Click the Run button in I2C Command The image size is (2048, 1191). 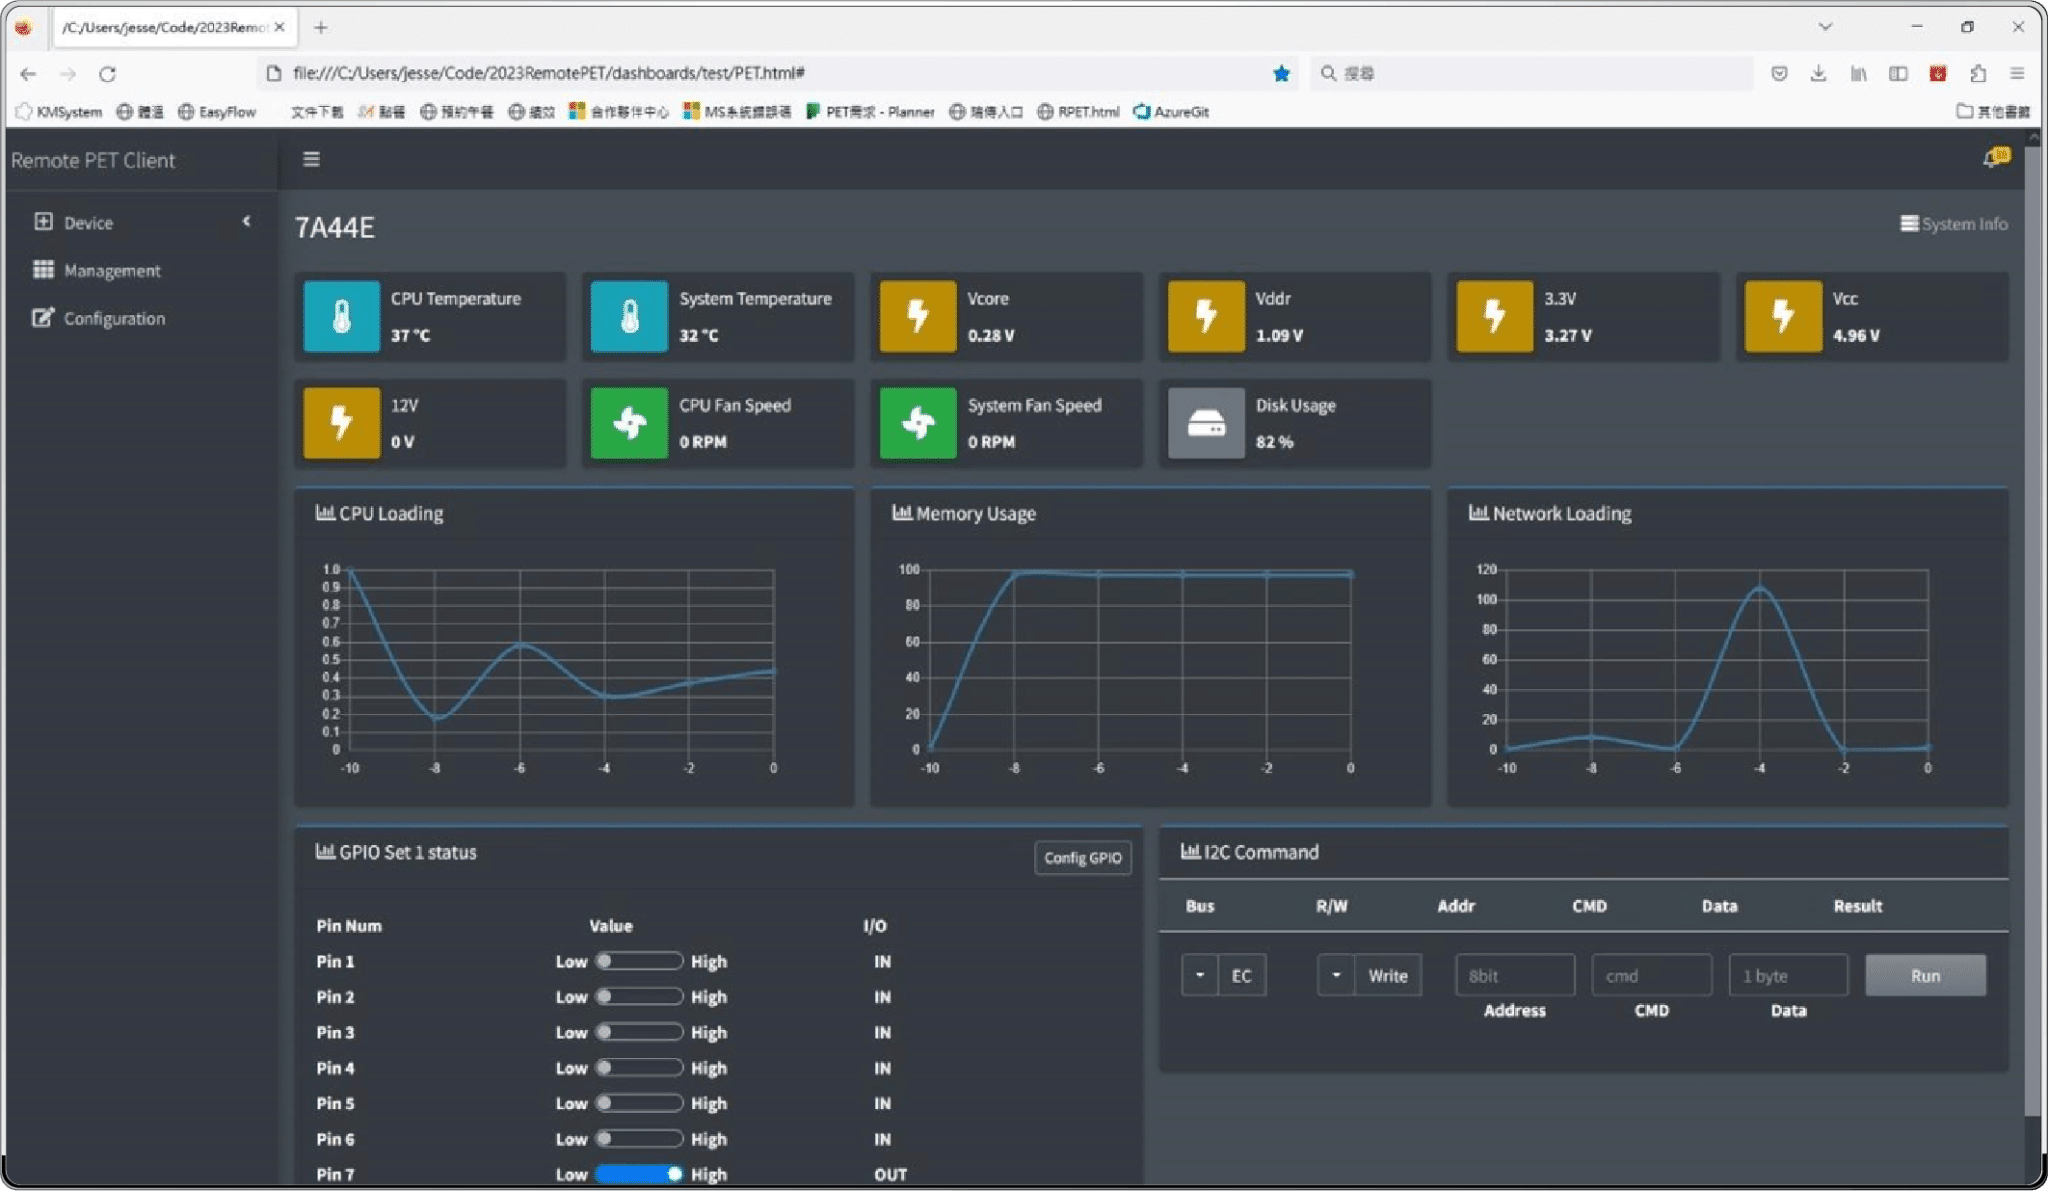(1923, 974)
